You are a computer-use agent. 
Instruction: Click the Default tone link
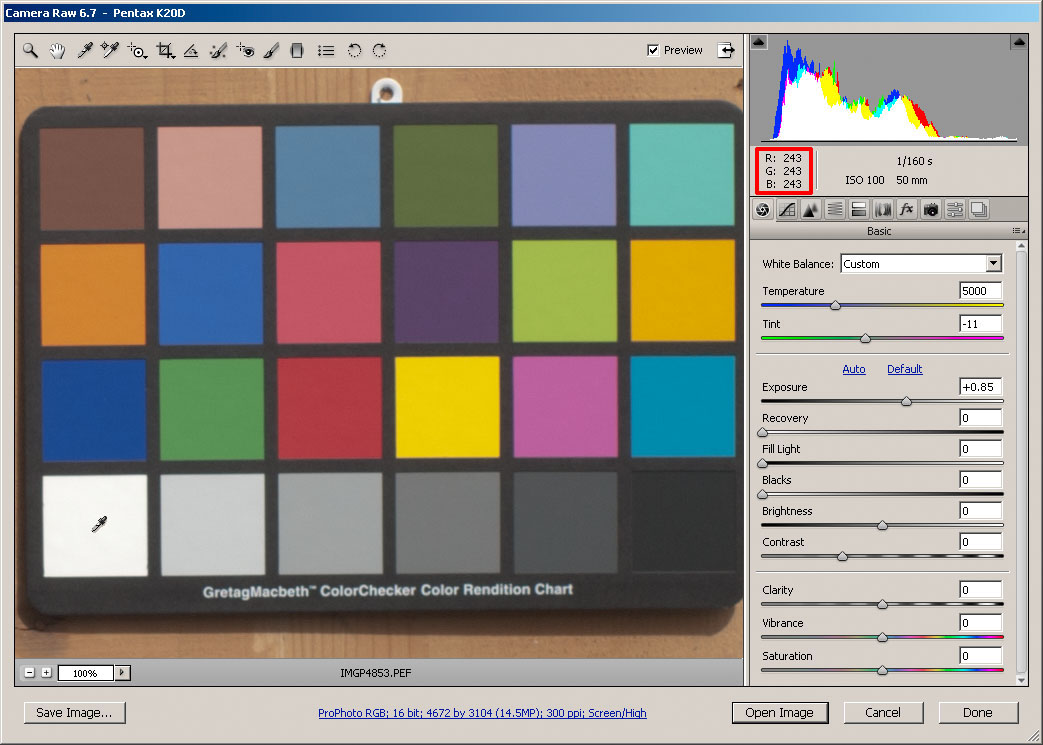905,369
